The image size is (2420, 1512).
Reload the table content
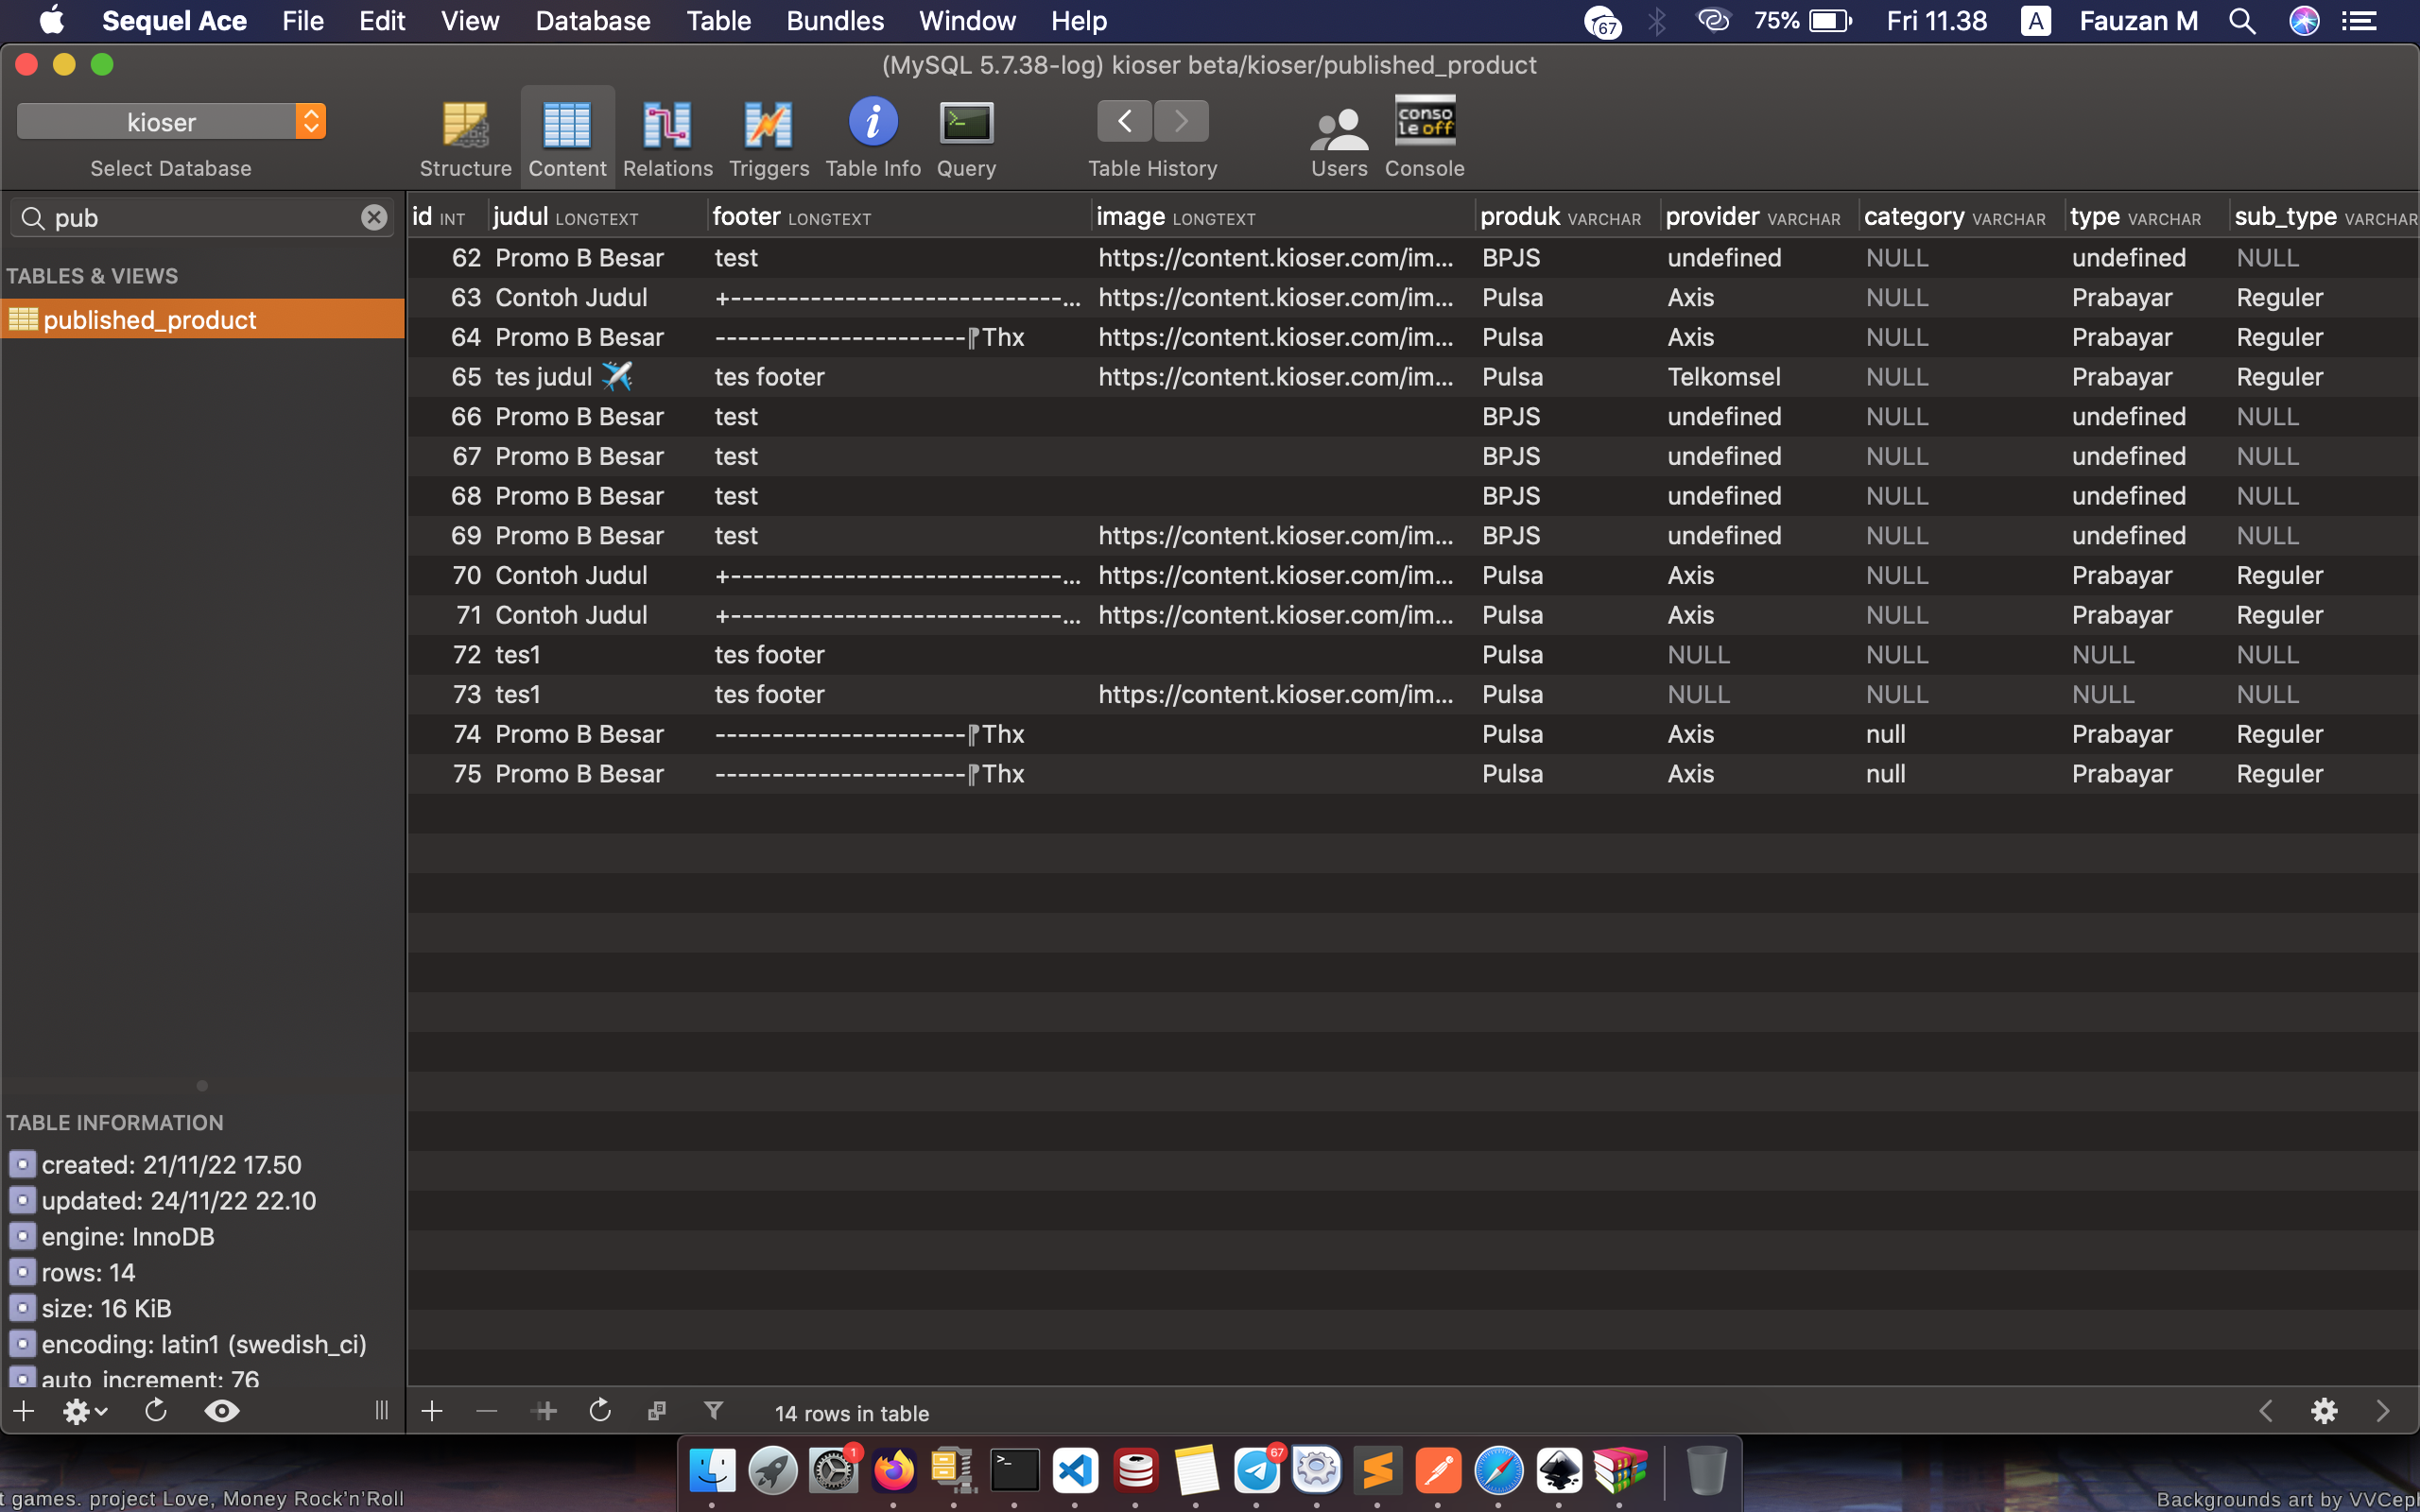[600, 1411]
